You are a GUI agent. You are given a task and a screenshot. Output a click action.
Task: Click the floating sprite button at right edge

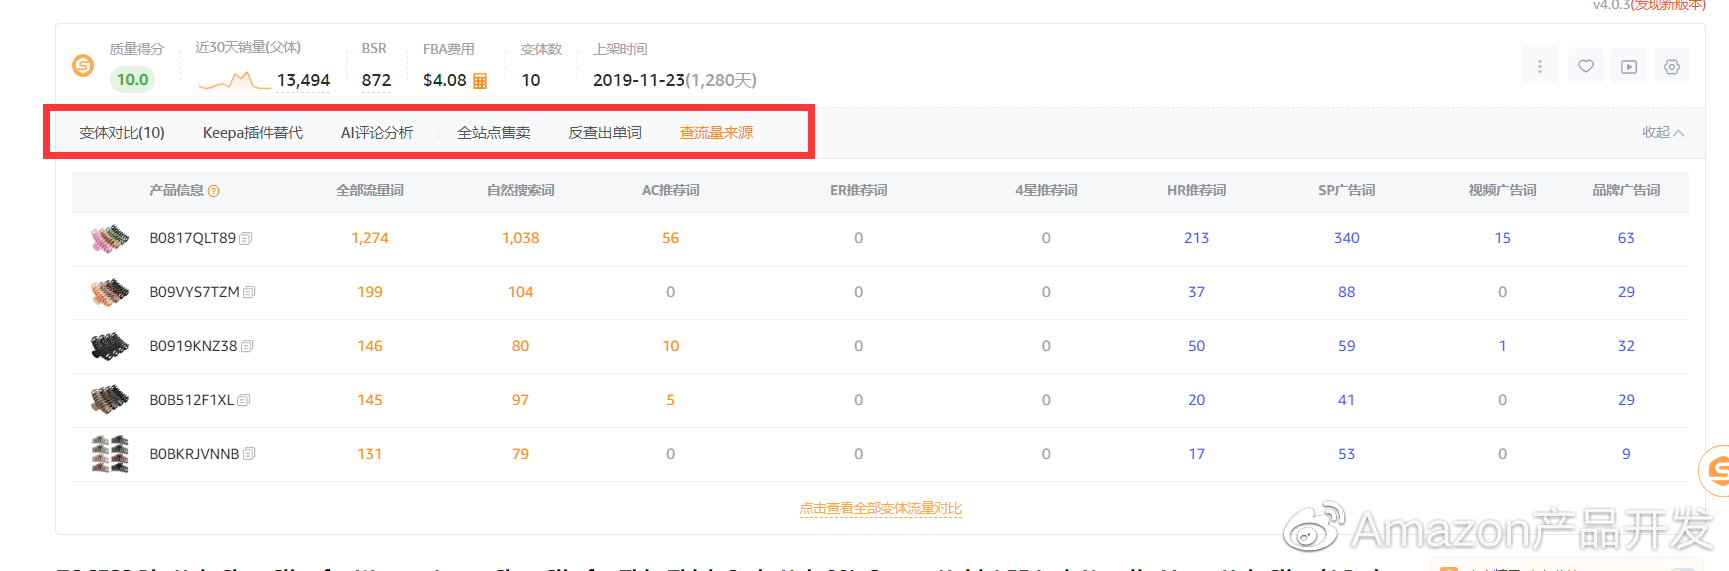coord(1716,470)
